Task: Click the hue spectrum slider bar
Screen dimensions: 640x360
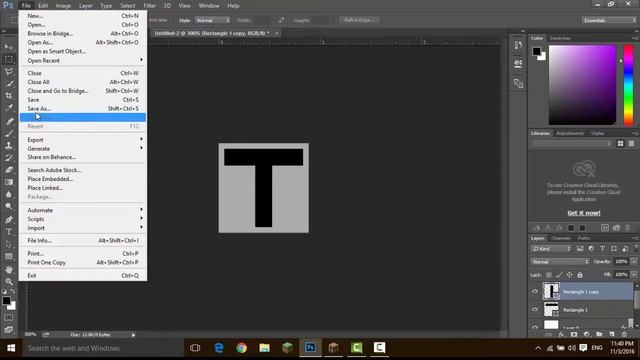Action: pos(629,85)
